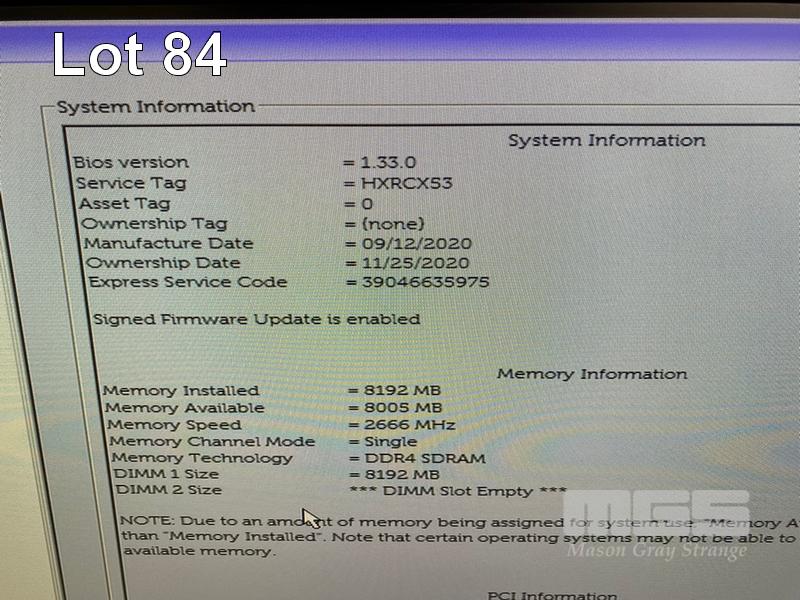This screenshot has height=600, width=800.
Task: Click the Memory Channel Mode Single value
Action: coord(391,441)
